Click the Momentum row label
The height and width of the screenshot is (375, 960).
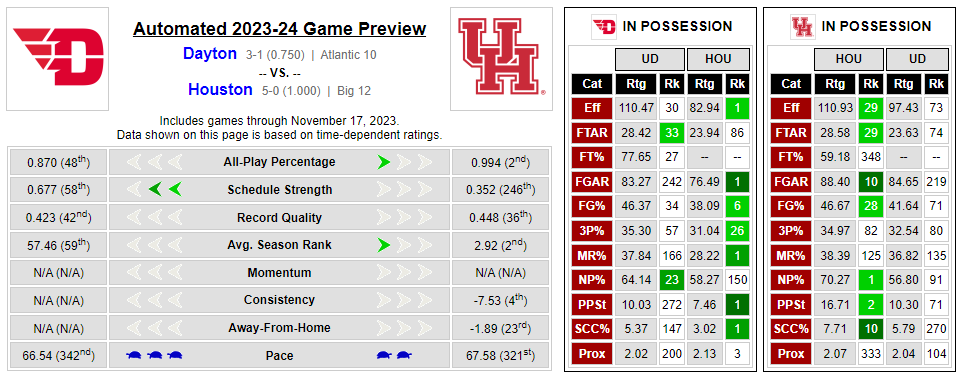tap(279, 273)
